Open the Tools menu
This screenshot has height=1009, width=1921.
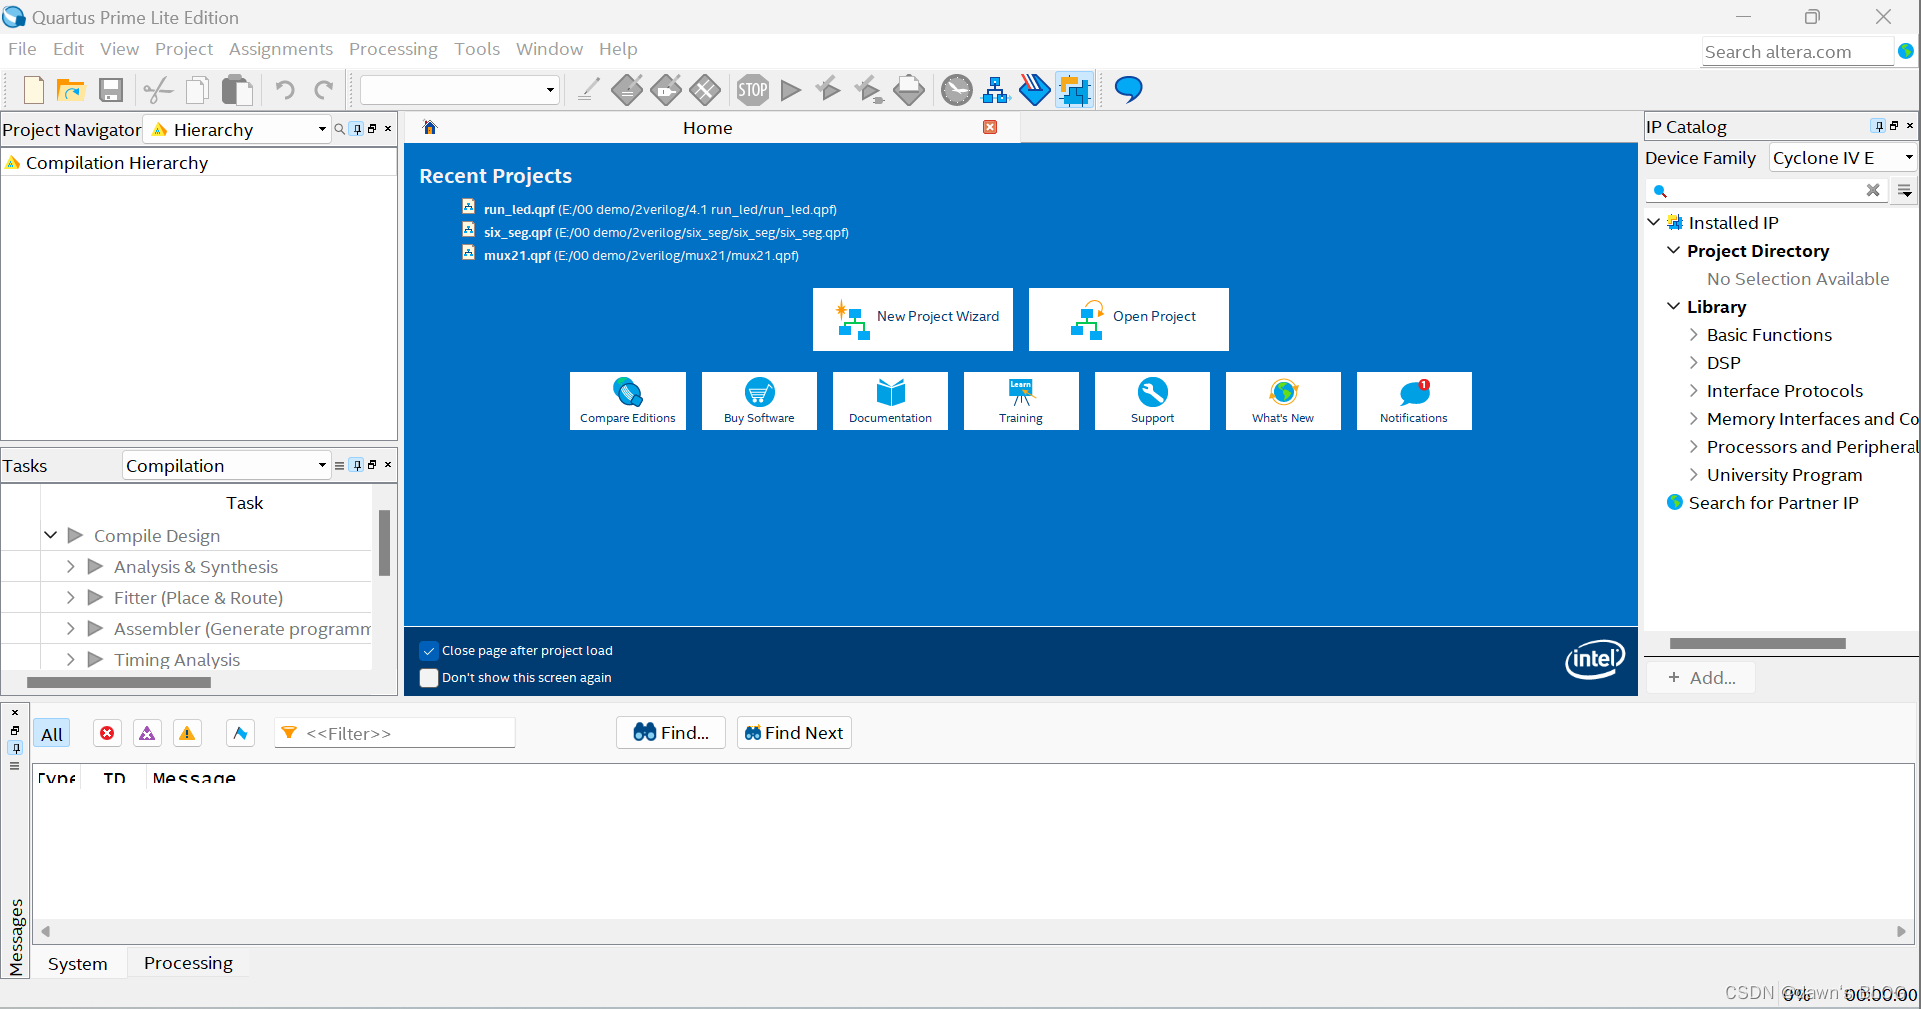coord(476,49)
